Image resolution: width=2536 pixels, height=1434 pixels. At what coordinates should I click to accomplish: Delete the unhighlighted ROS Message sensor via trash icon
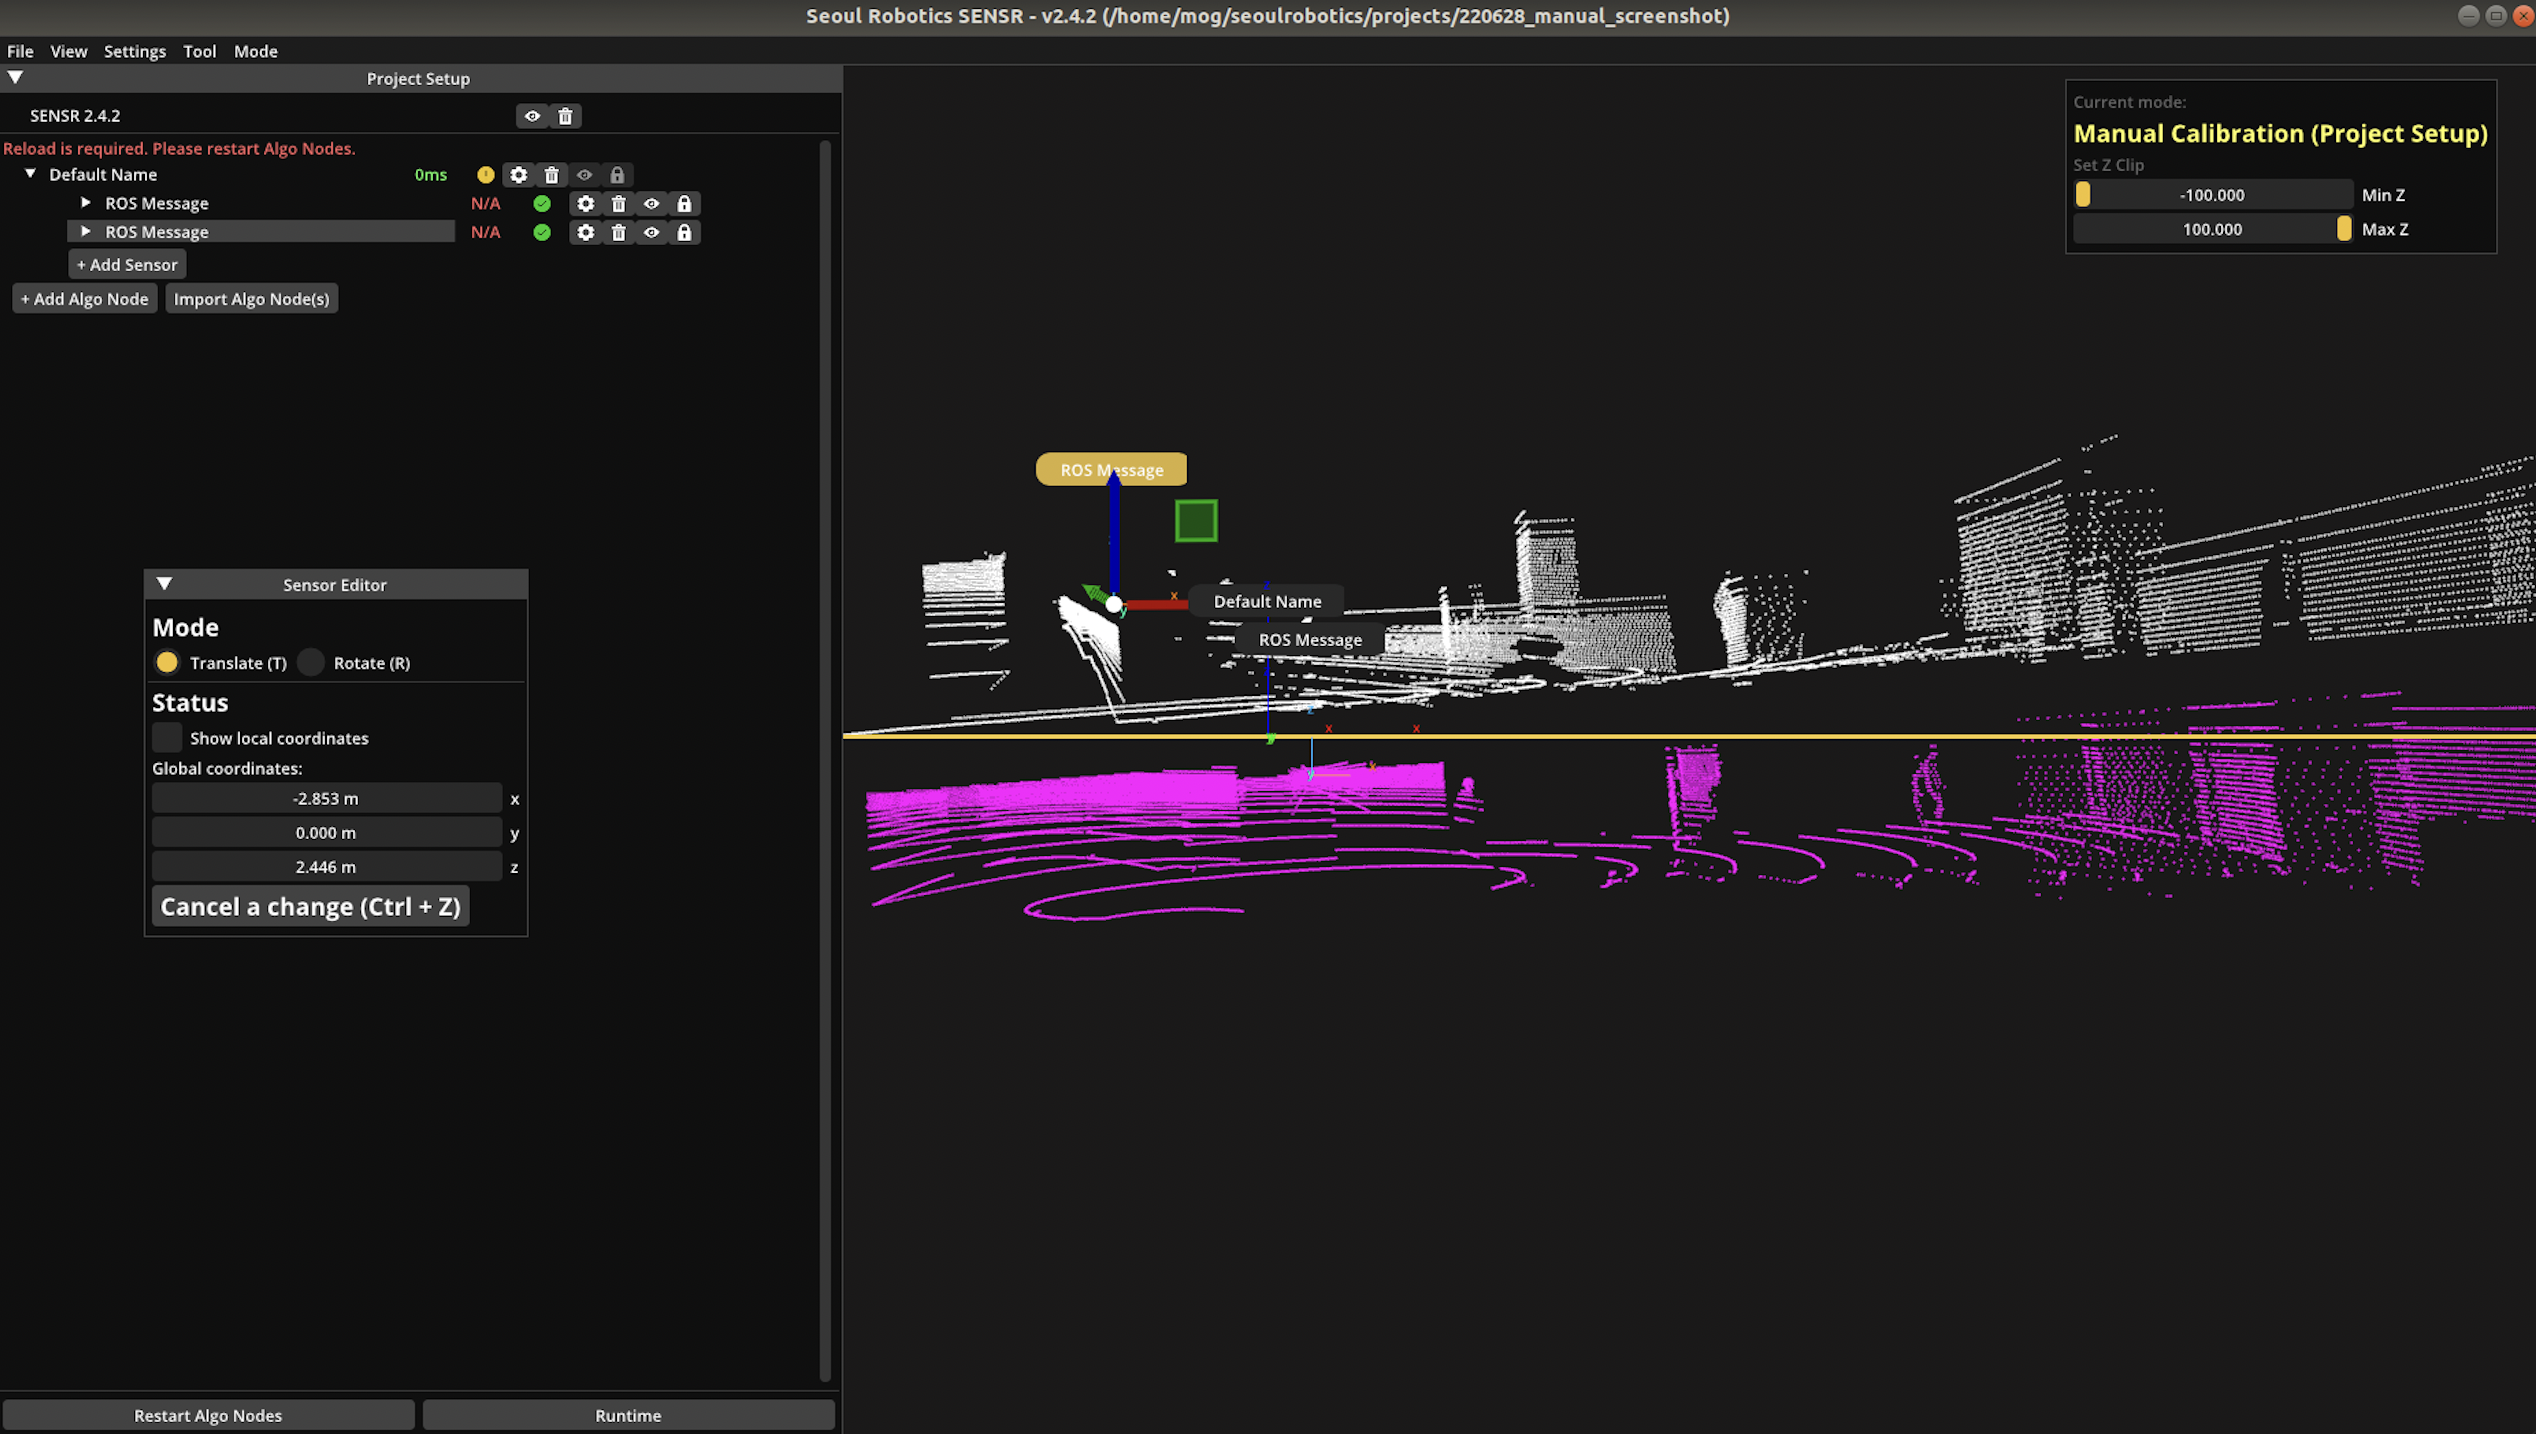click(618, 204)
